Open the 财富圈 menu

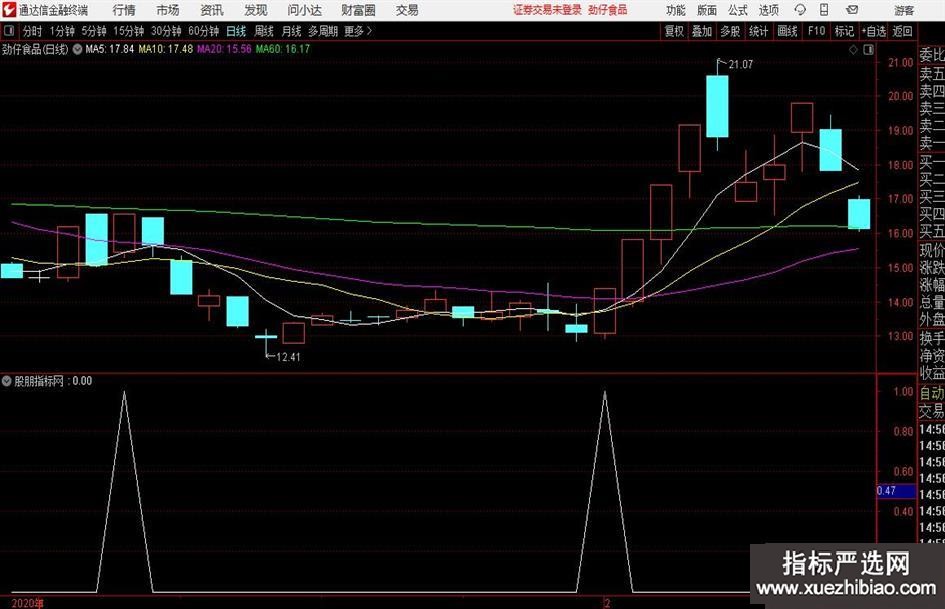tap(358, 10)
